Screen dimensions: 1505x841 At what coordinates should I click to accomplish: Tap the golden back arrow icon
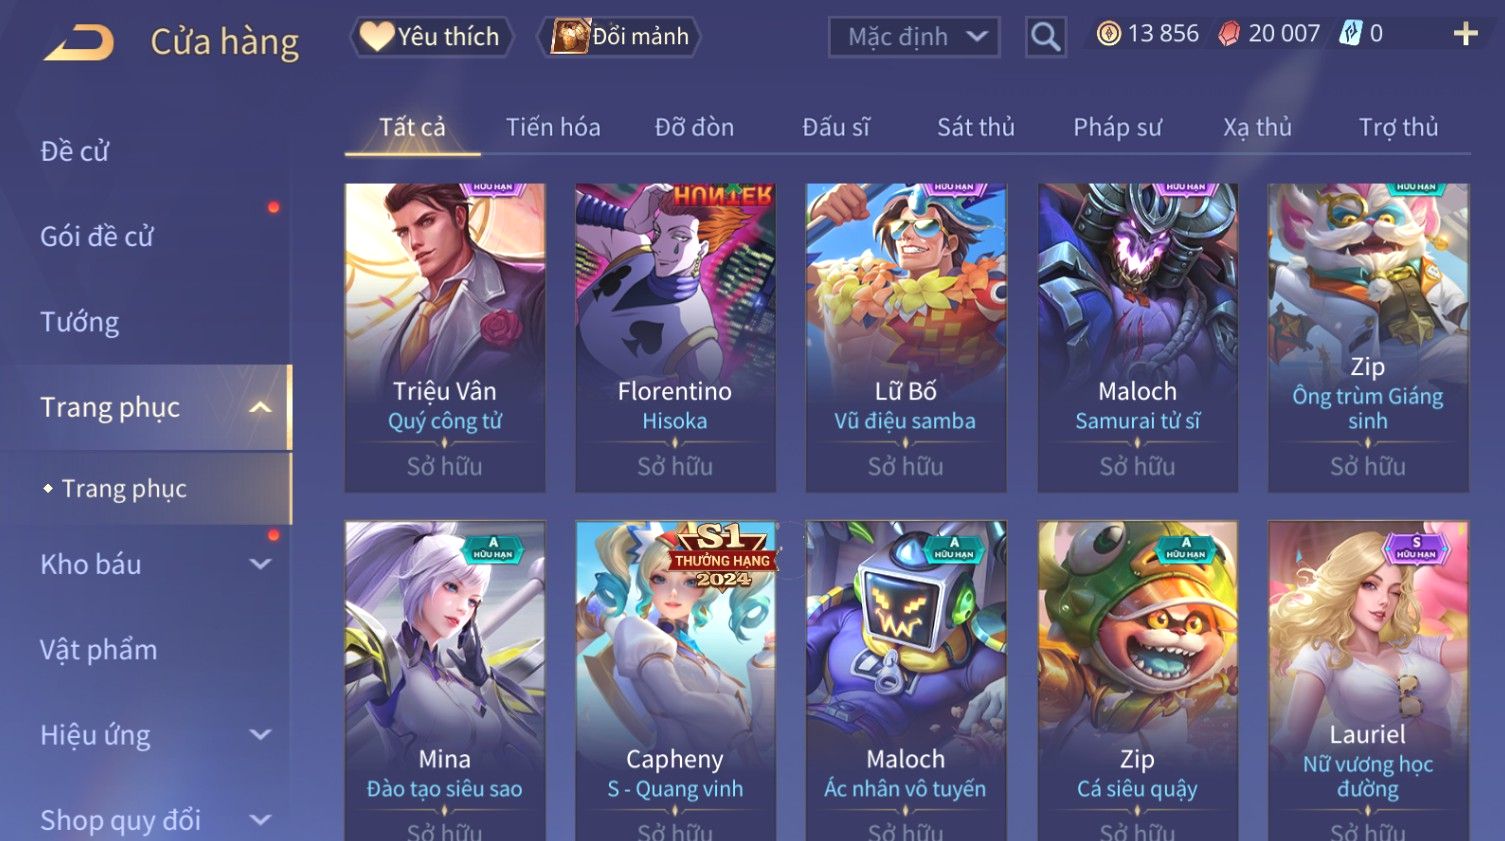(x=79, y=42)
